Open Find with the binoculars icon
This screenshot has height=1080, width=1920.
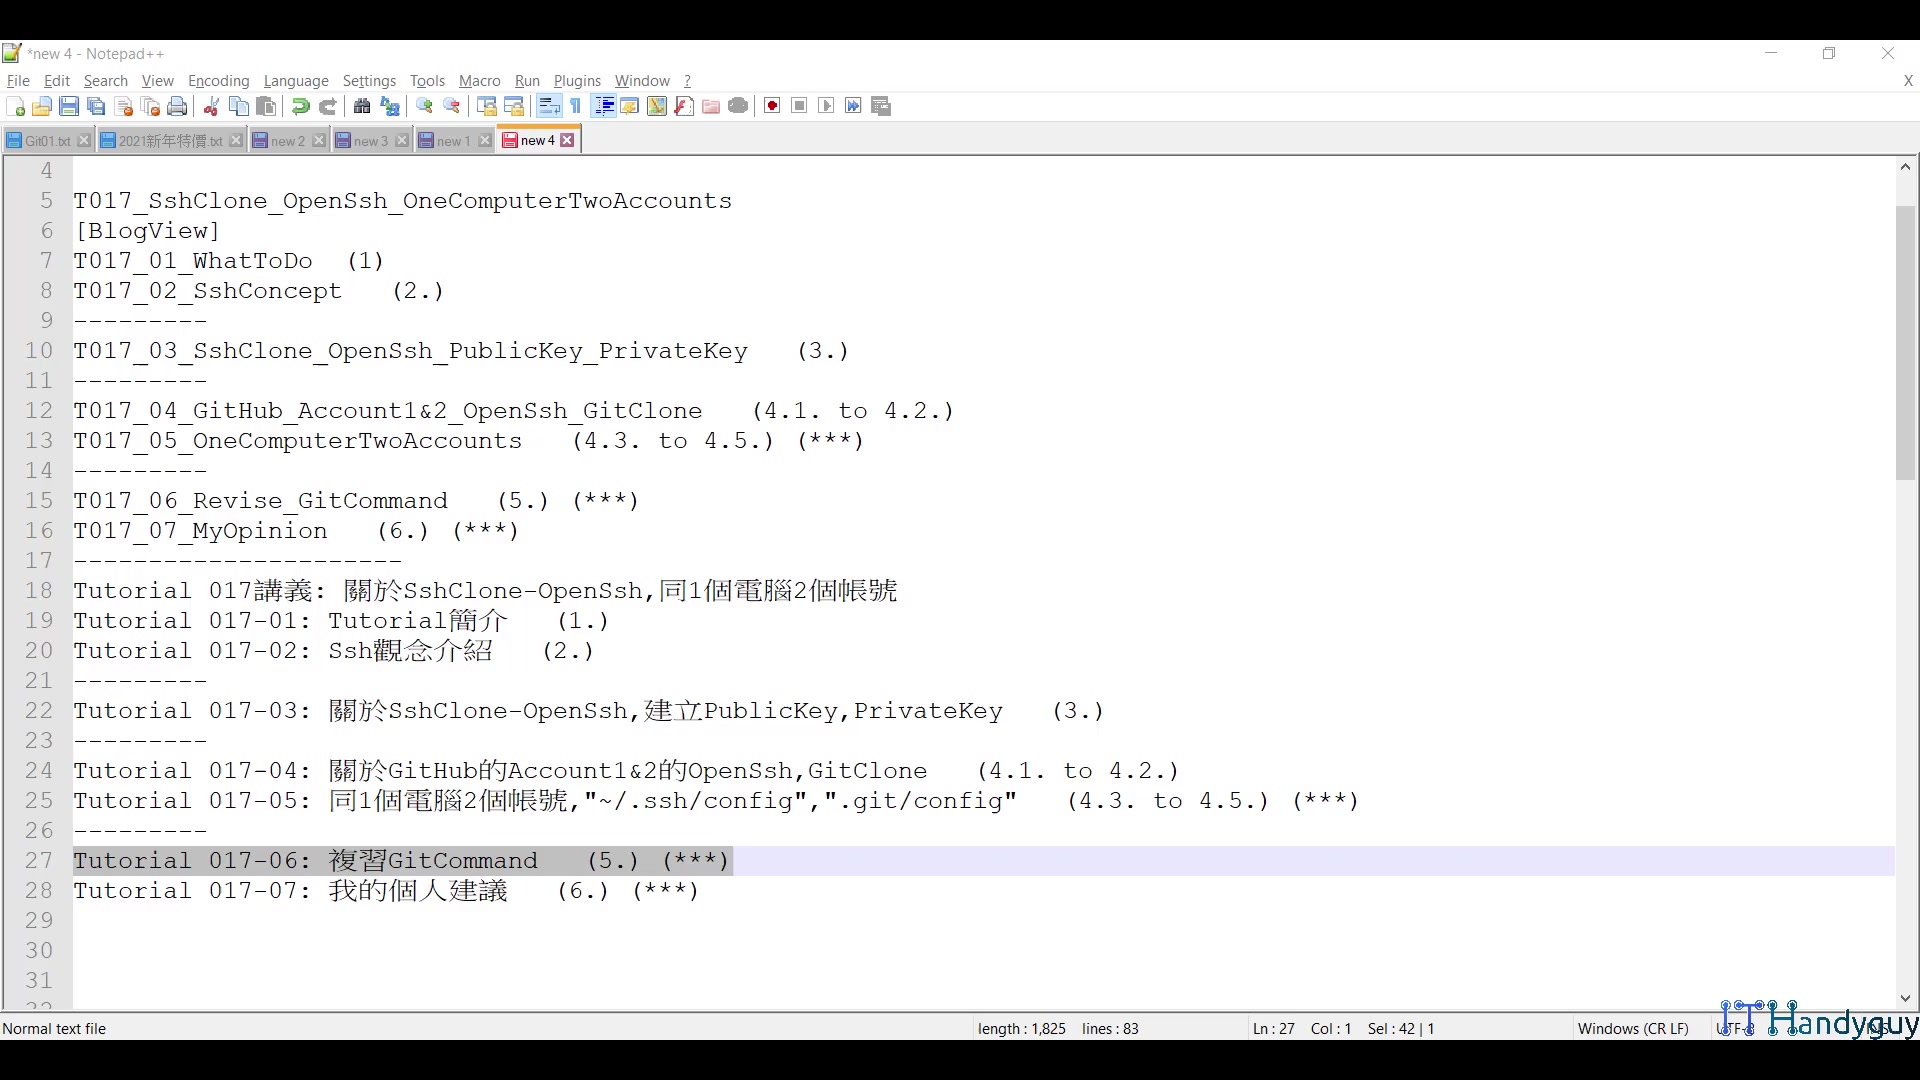click(362, 106)
